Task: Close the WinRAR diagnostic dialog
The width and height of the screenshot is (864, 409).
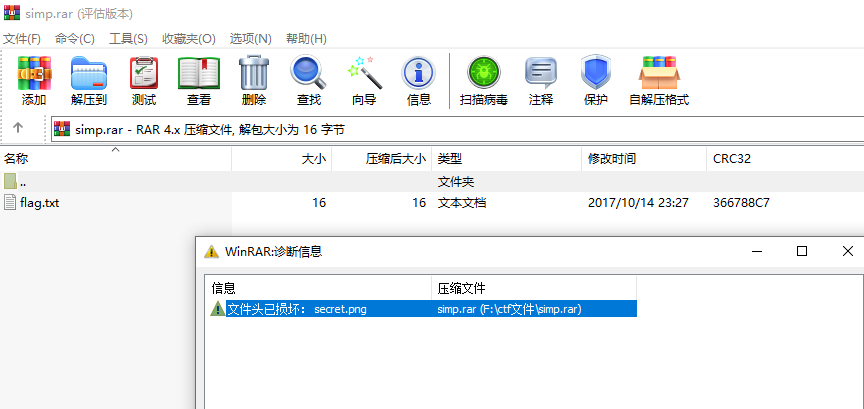Action: click(847, 251)
